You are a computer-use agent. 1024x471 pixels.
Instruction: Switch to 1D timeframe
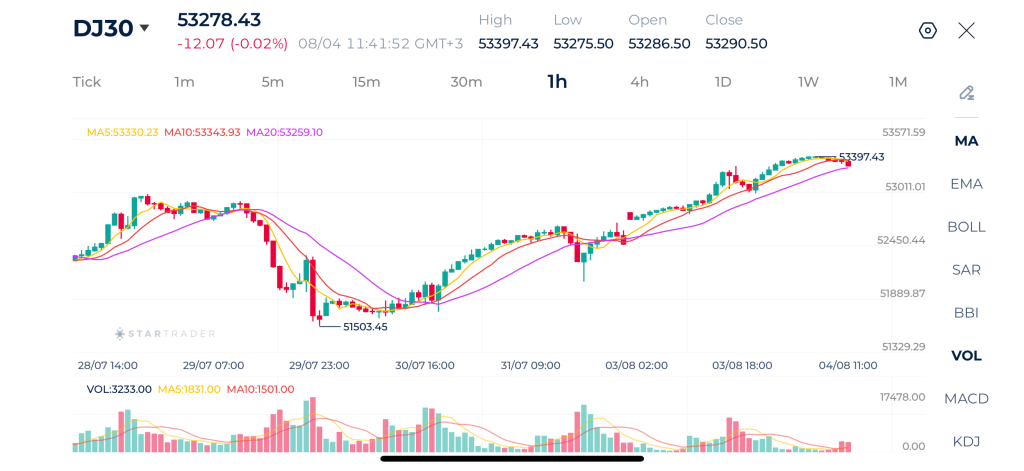click(x=722, y=82)
